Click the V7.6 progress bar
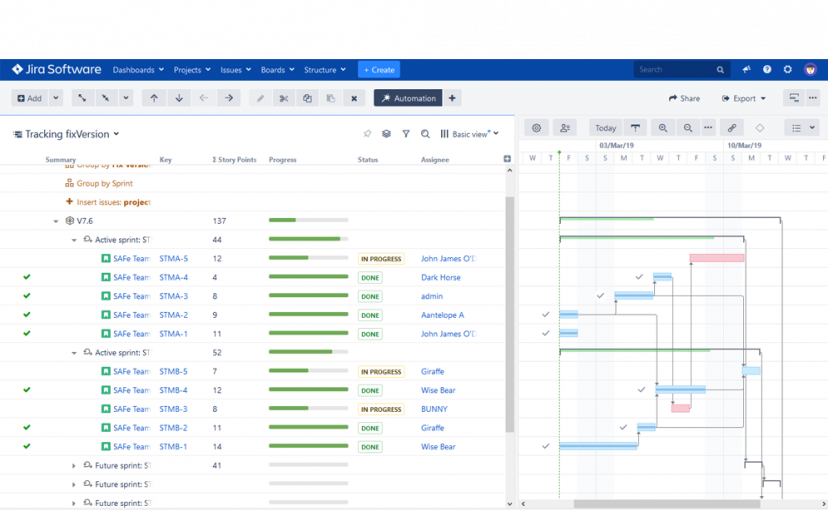 pyautogui.click(x=308, y=220)
